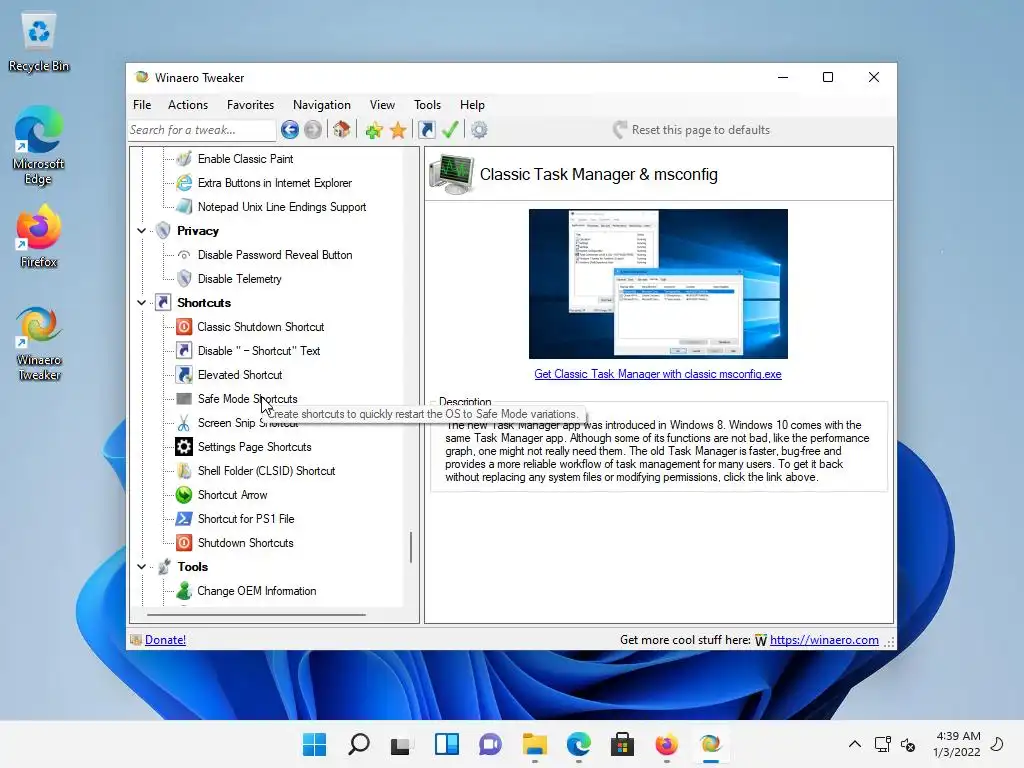This screenshot has width=1024, height=768.
Task: Click the Notepad Unix Line Endings icon
Action: (184, 206)
